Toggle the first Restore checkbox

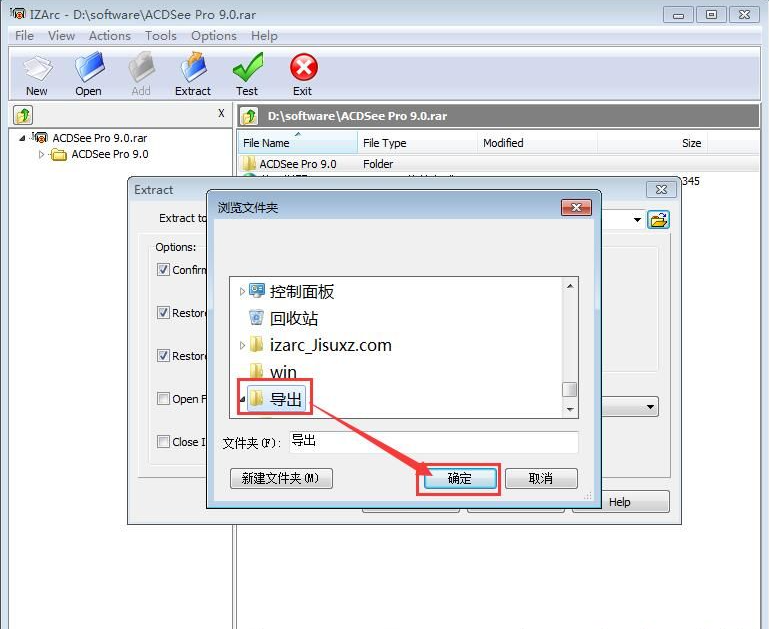[163, 312]
